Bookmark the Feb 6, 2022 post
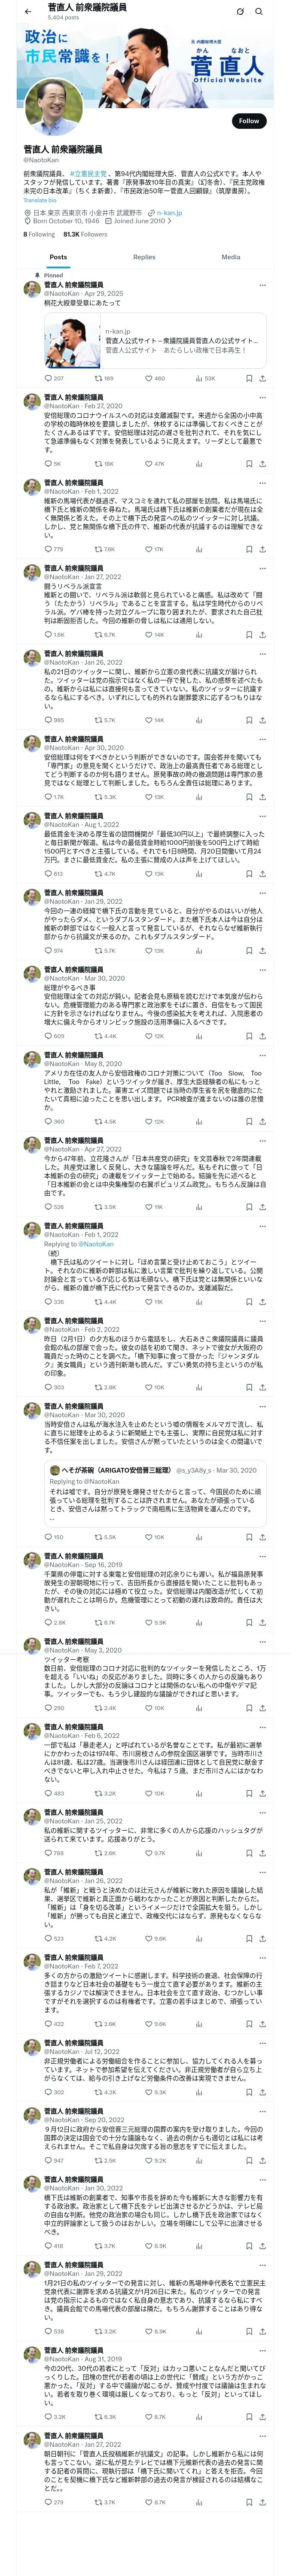The width and height of the screenshot is (290, 2576). click(248, 1793)
